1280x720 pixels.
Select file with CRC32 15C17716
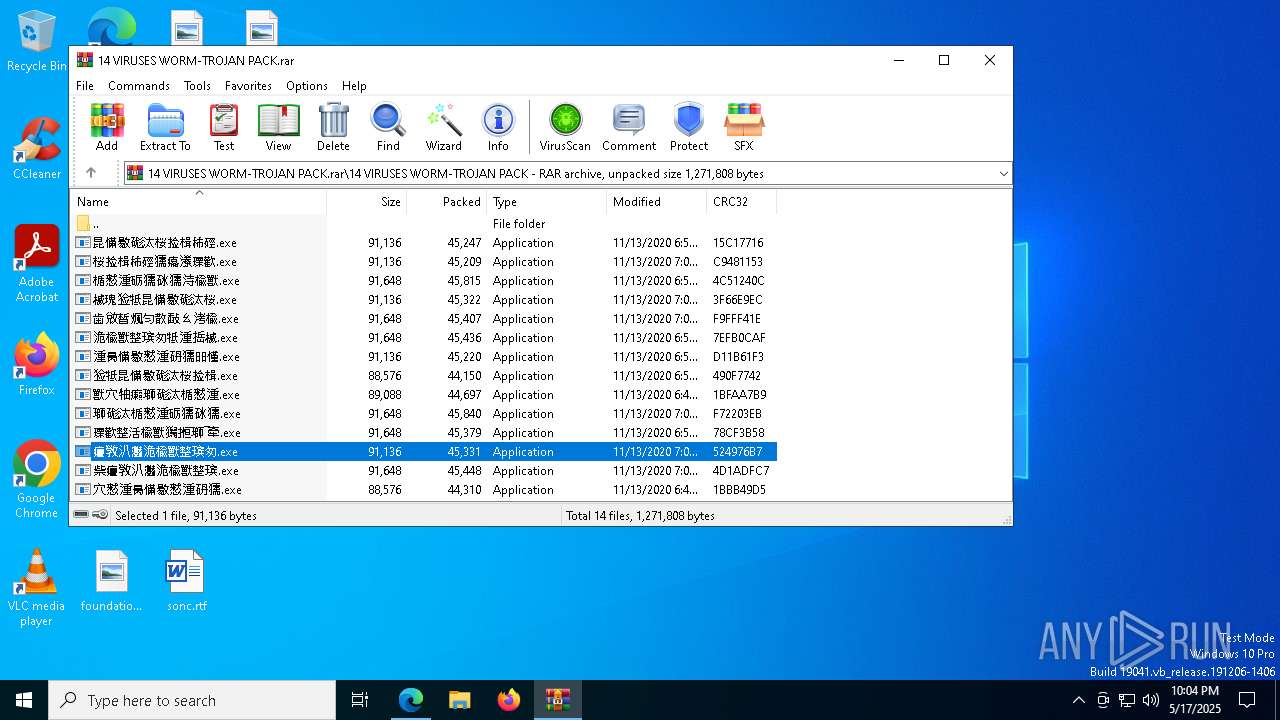click(424, 243)
